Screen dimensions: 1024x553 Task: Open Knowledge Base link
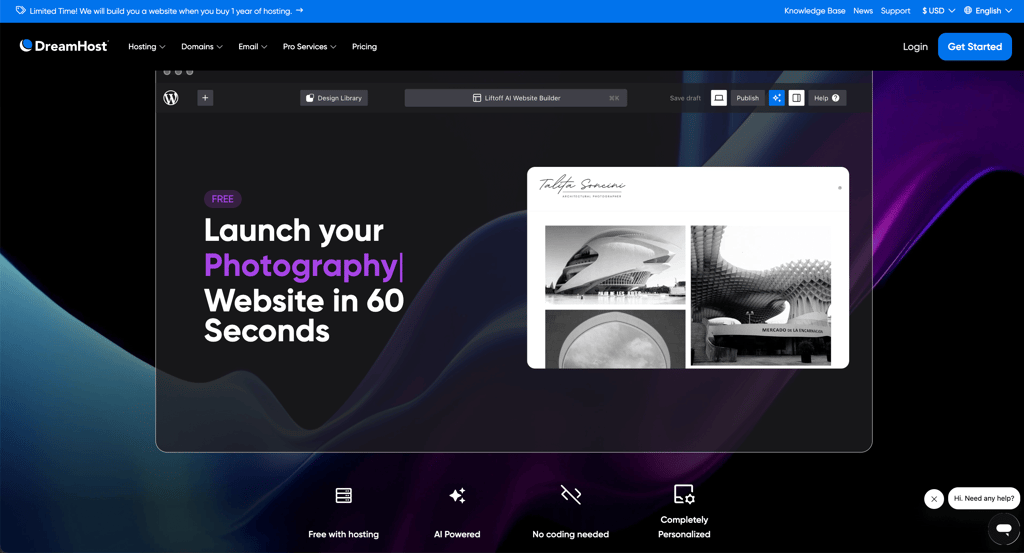point(814,10)
